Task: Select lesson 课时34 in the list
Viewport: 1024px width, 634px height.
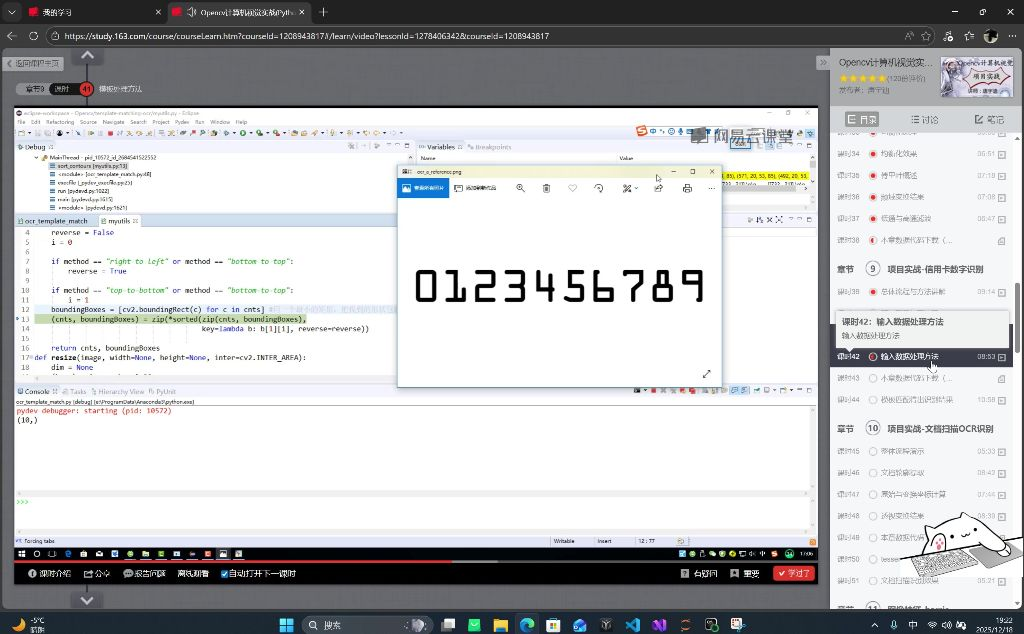Action: click(922, 154)
